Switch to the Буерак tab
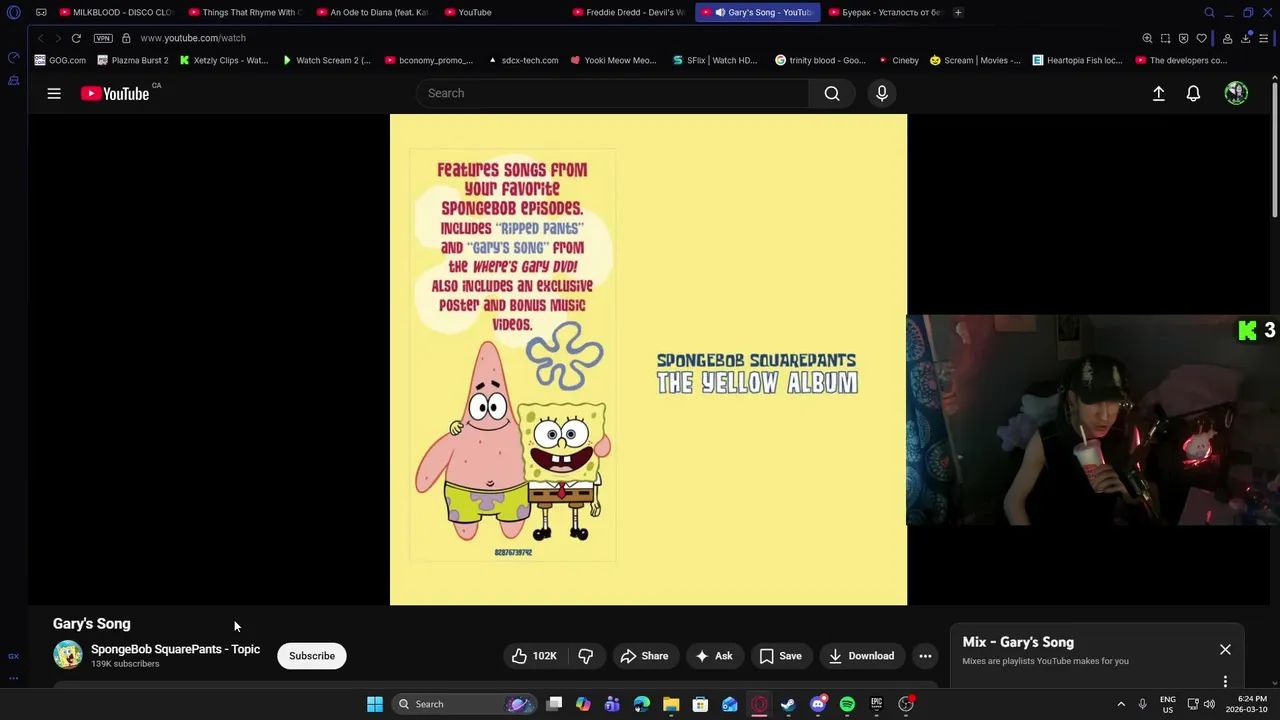 (885, 12)
